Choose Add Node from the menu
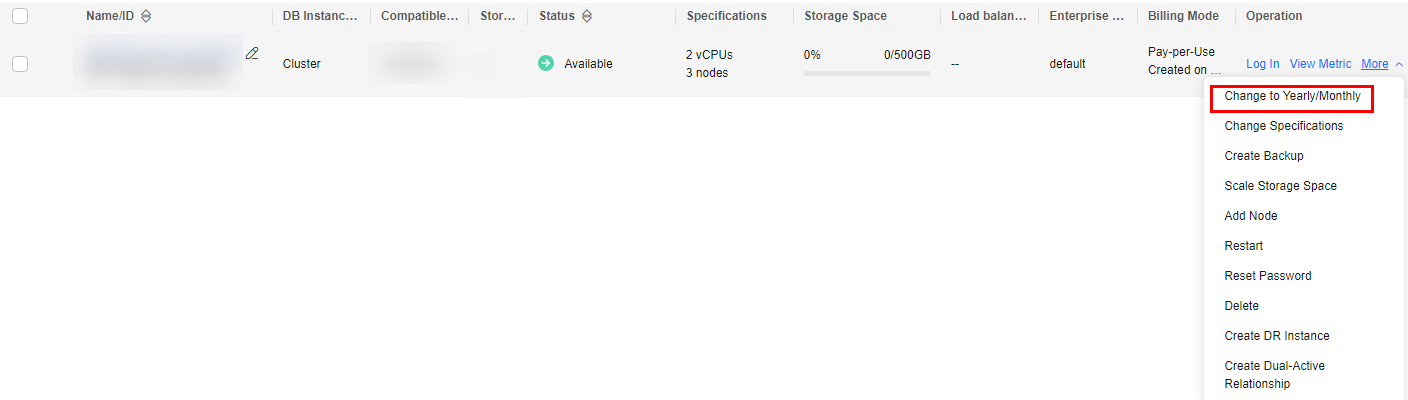The height and width of the screenshot is (400, 1408). pos(1251,216)
